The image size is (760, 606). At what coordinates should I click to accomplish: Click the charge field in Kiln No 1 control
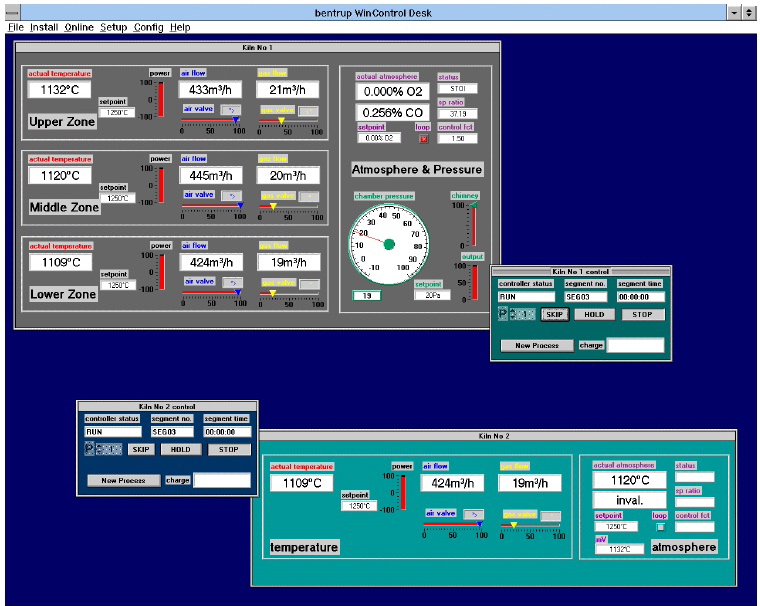[635, 345]
